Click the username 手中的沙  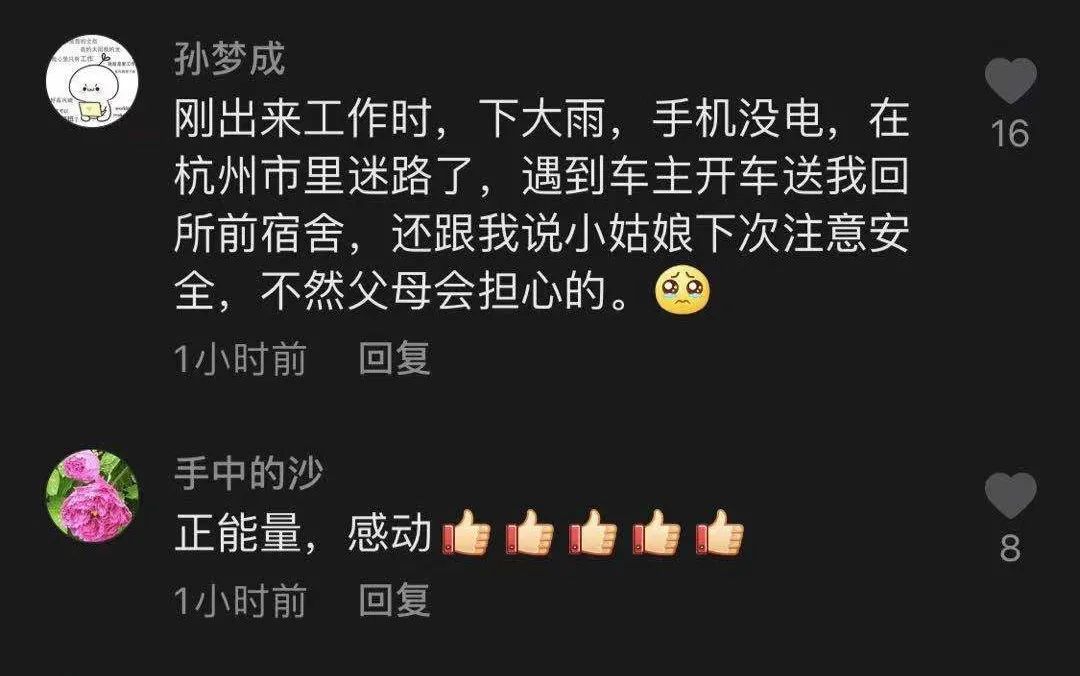coord(249,473)
